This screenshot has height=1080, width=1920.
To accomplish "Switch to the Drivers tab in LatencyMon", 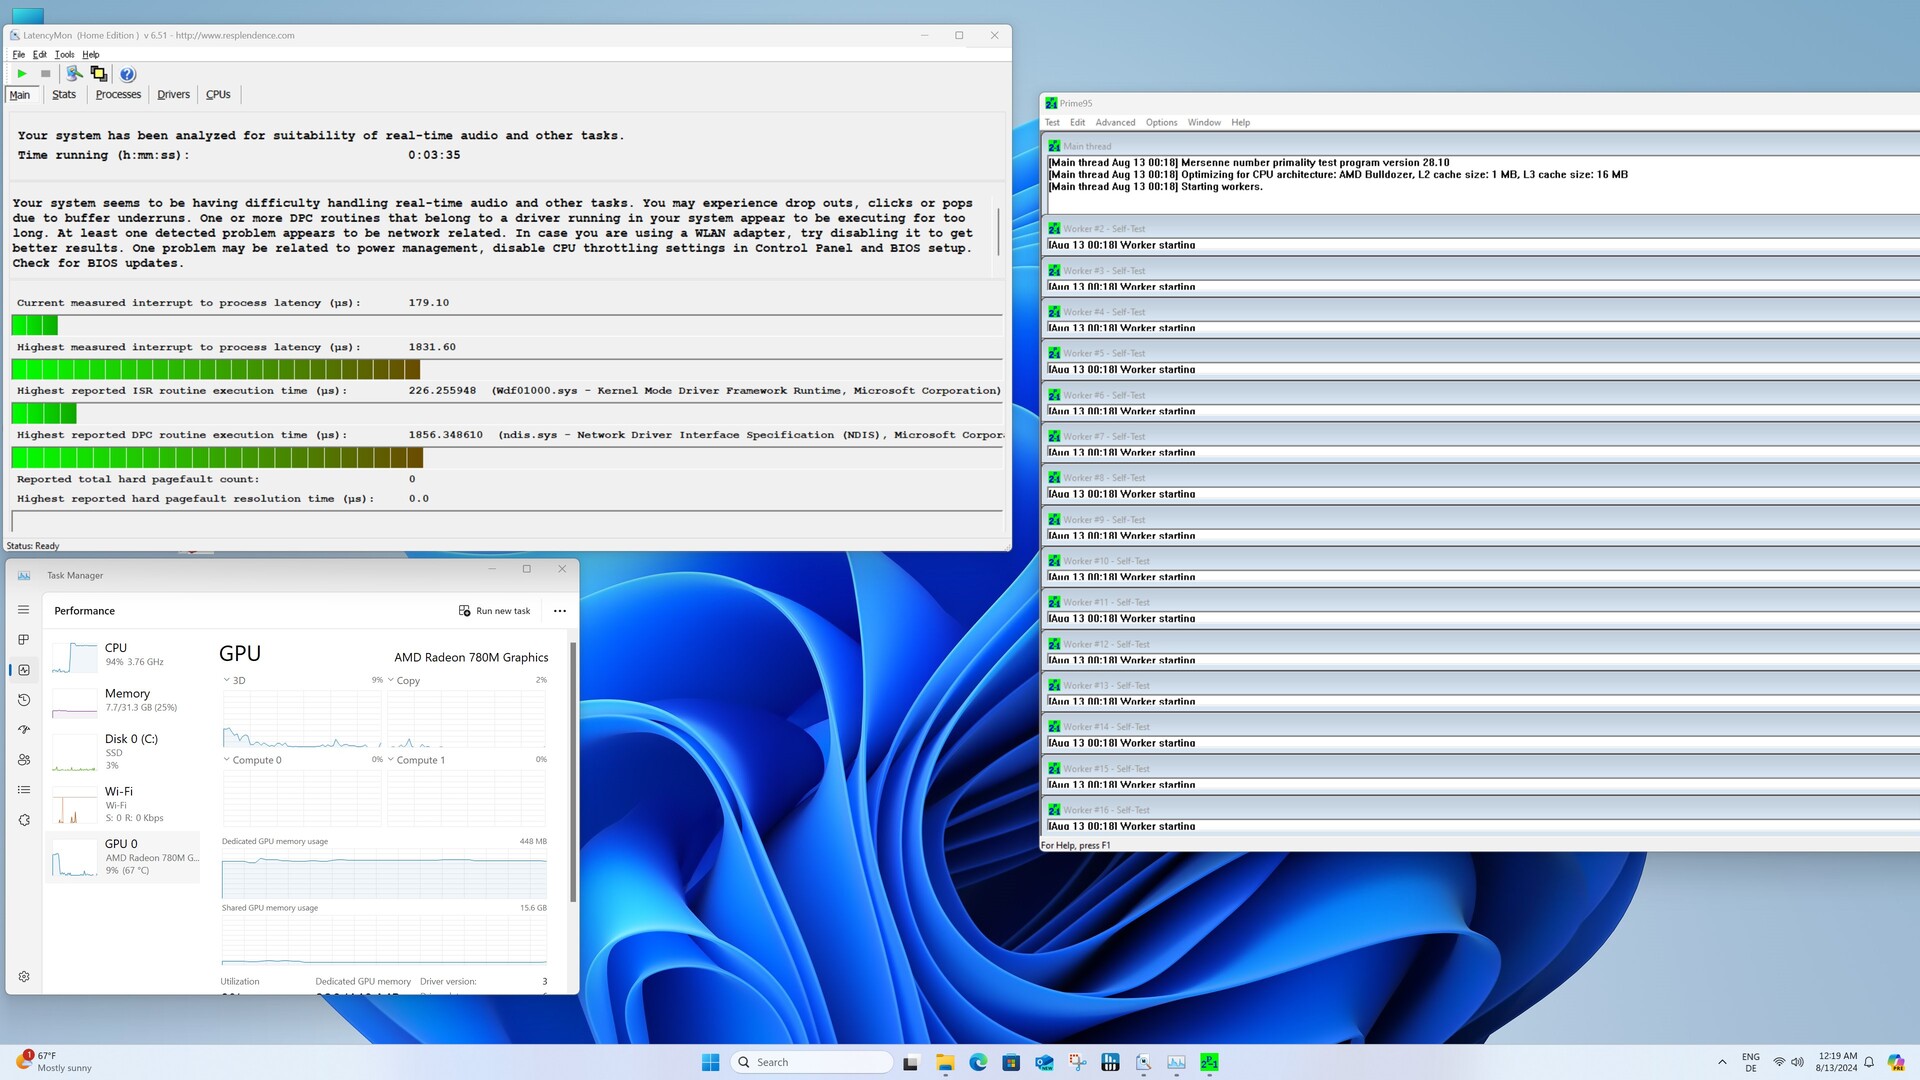I will pos(173,95).
